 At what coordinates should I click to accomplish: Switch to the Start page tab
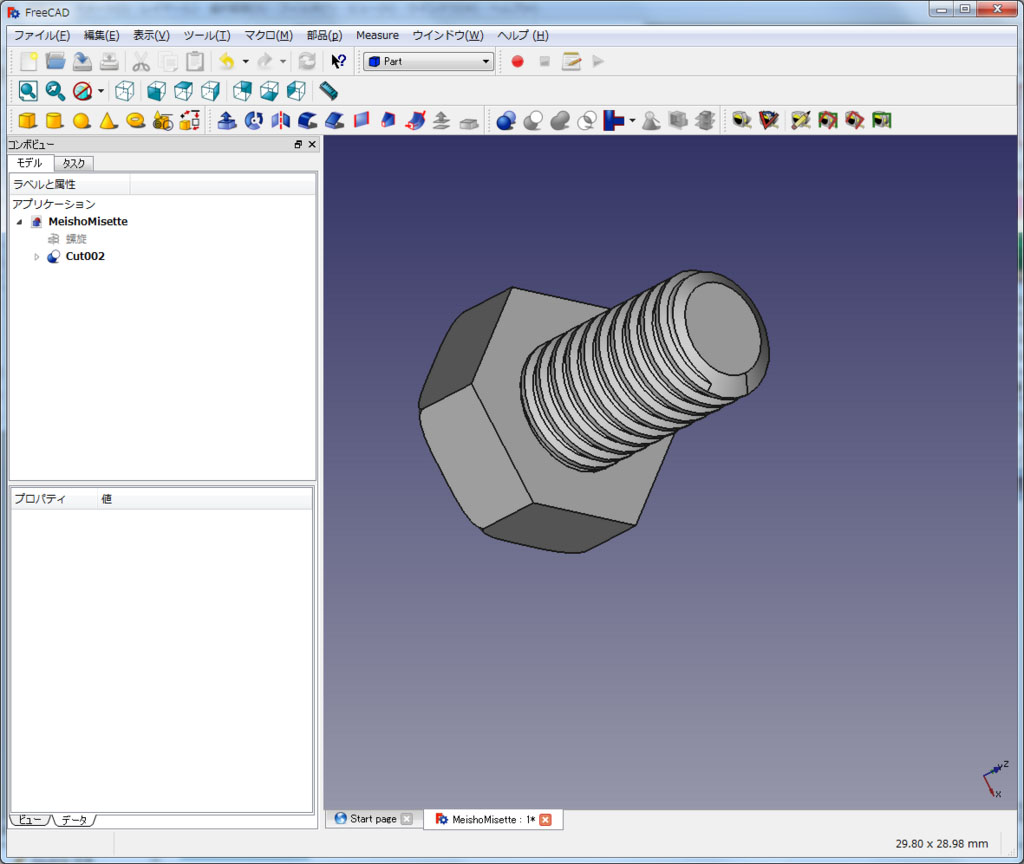pos(373,819)
